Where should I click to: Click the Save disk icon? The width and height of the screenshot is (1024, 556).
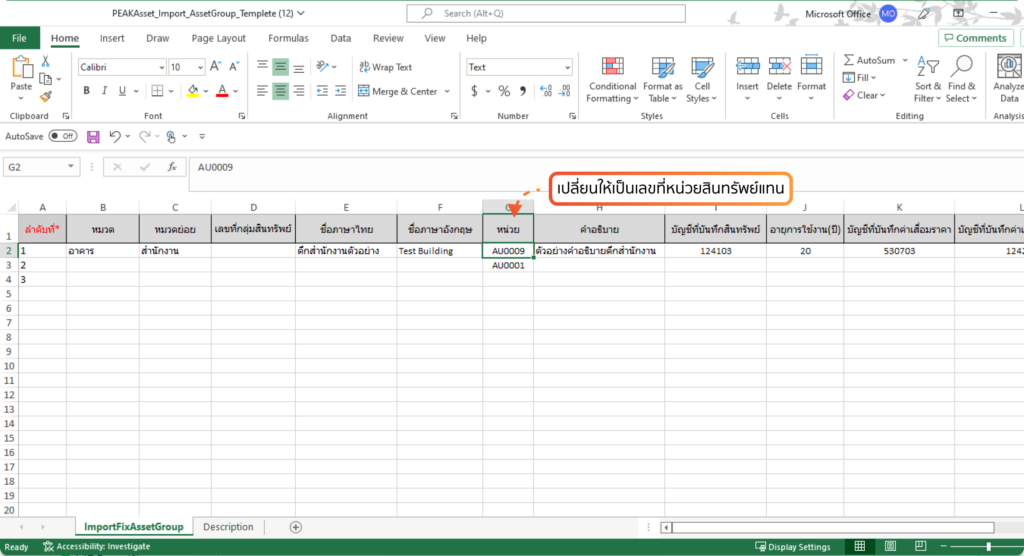click(93, 137)
